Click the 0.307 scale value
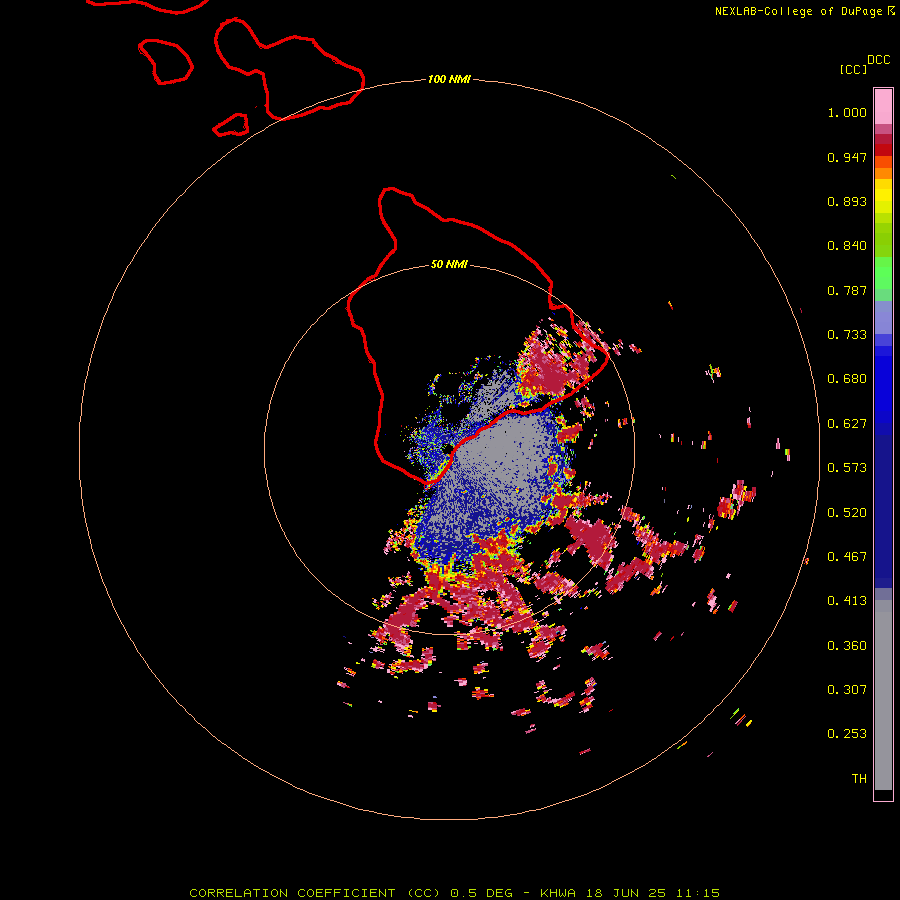This screenshot has width=900, height=900. (847, 690)
